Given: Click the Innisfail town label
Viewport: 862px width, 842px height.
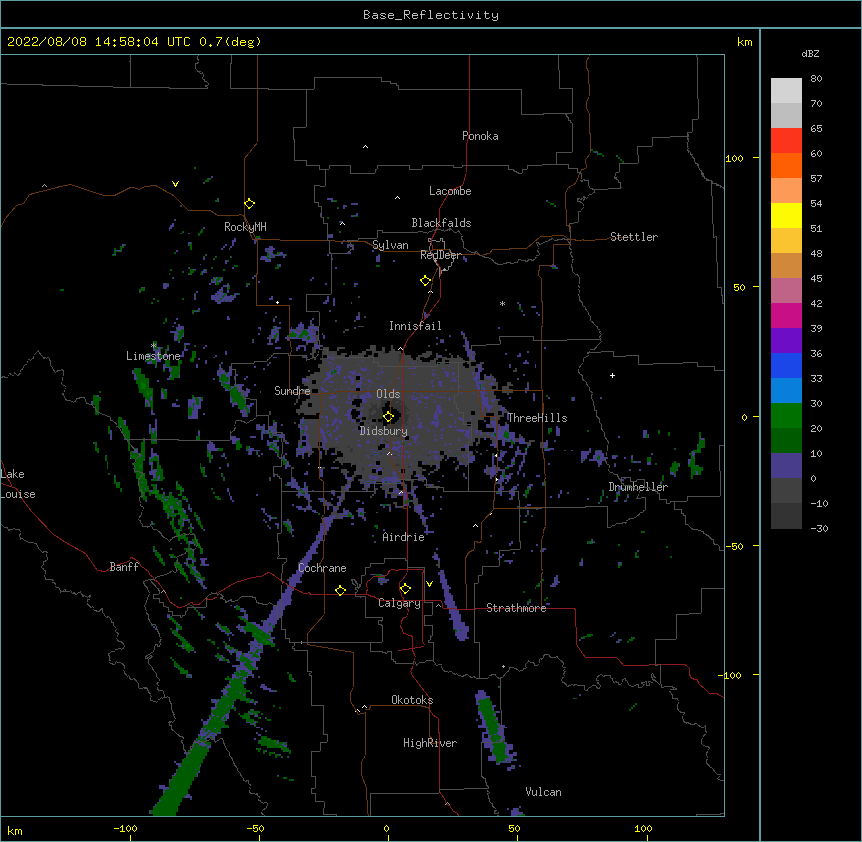Looking at the screenshot, I should click(415, 326).
